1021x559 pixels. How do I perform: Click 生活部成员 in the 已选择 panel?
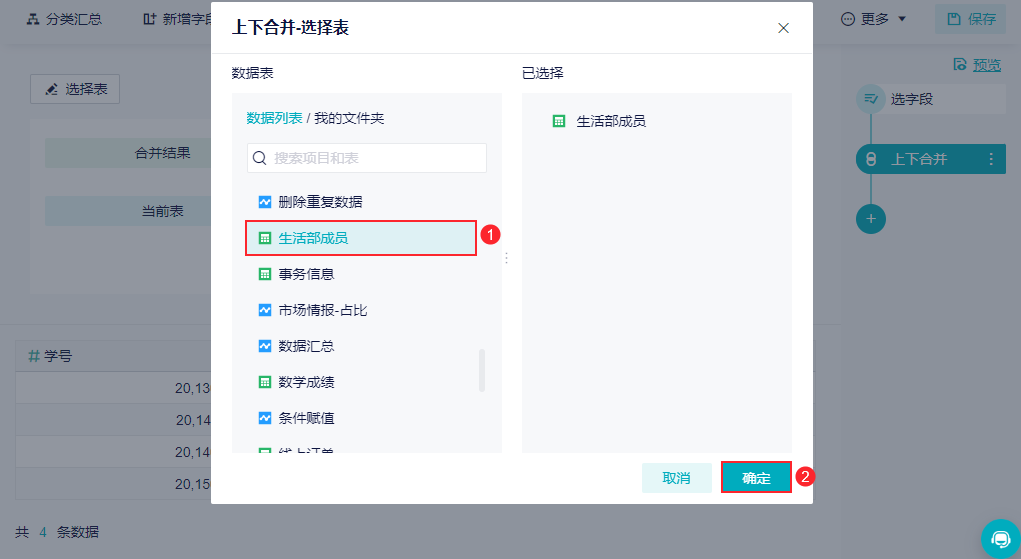click(610, 121)
